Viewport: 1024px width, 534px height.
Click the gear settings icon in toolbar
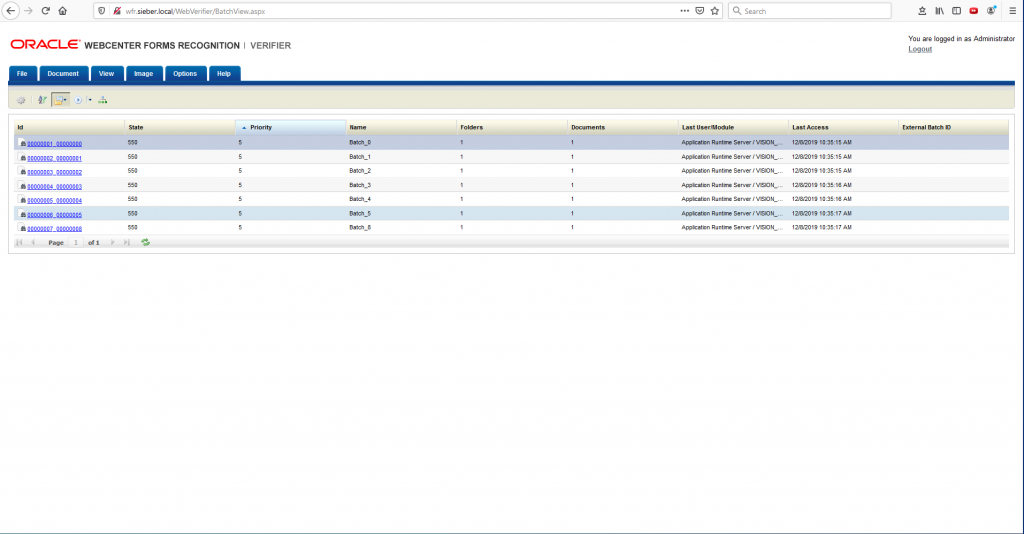(21, 100)
